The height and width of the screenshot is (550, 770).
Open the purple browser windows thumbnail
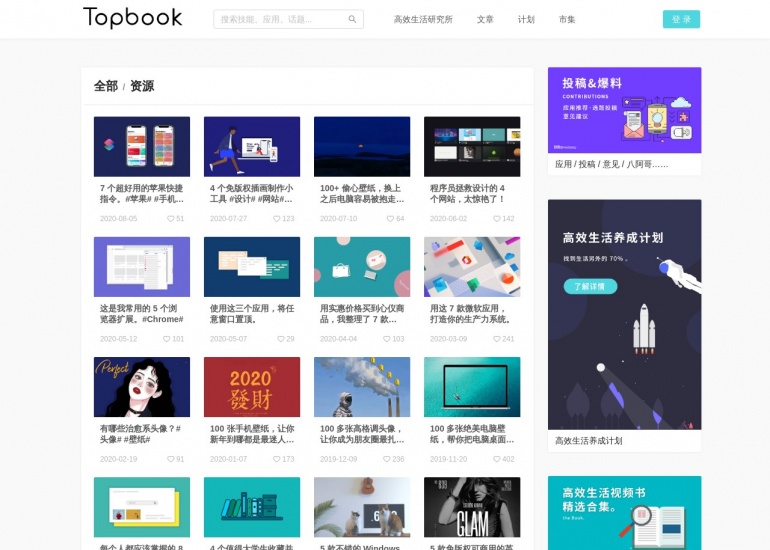142,267
